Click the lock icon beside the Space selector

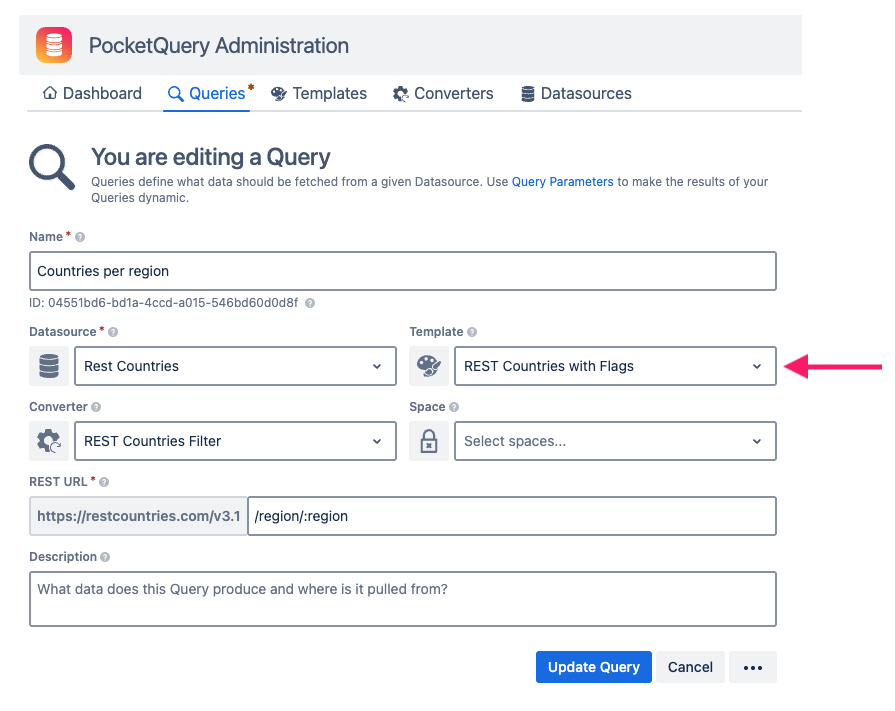428,441
